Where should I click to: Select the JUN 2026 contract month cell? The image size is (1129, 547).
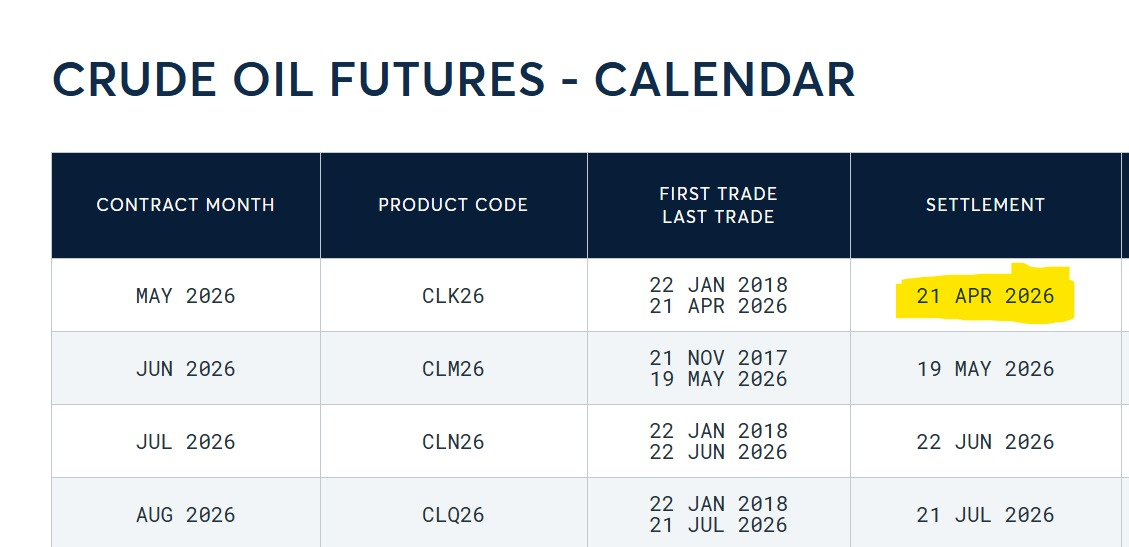coord(185,369)
